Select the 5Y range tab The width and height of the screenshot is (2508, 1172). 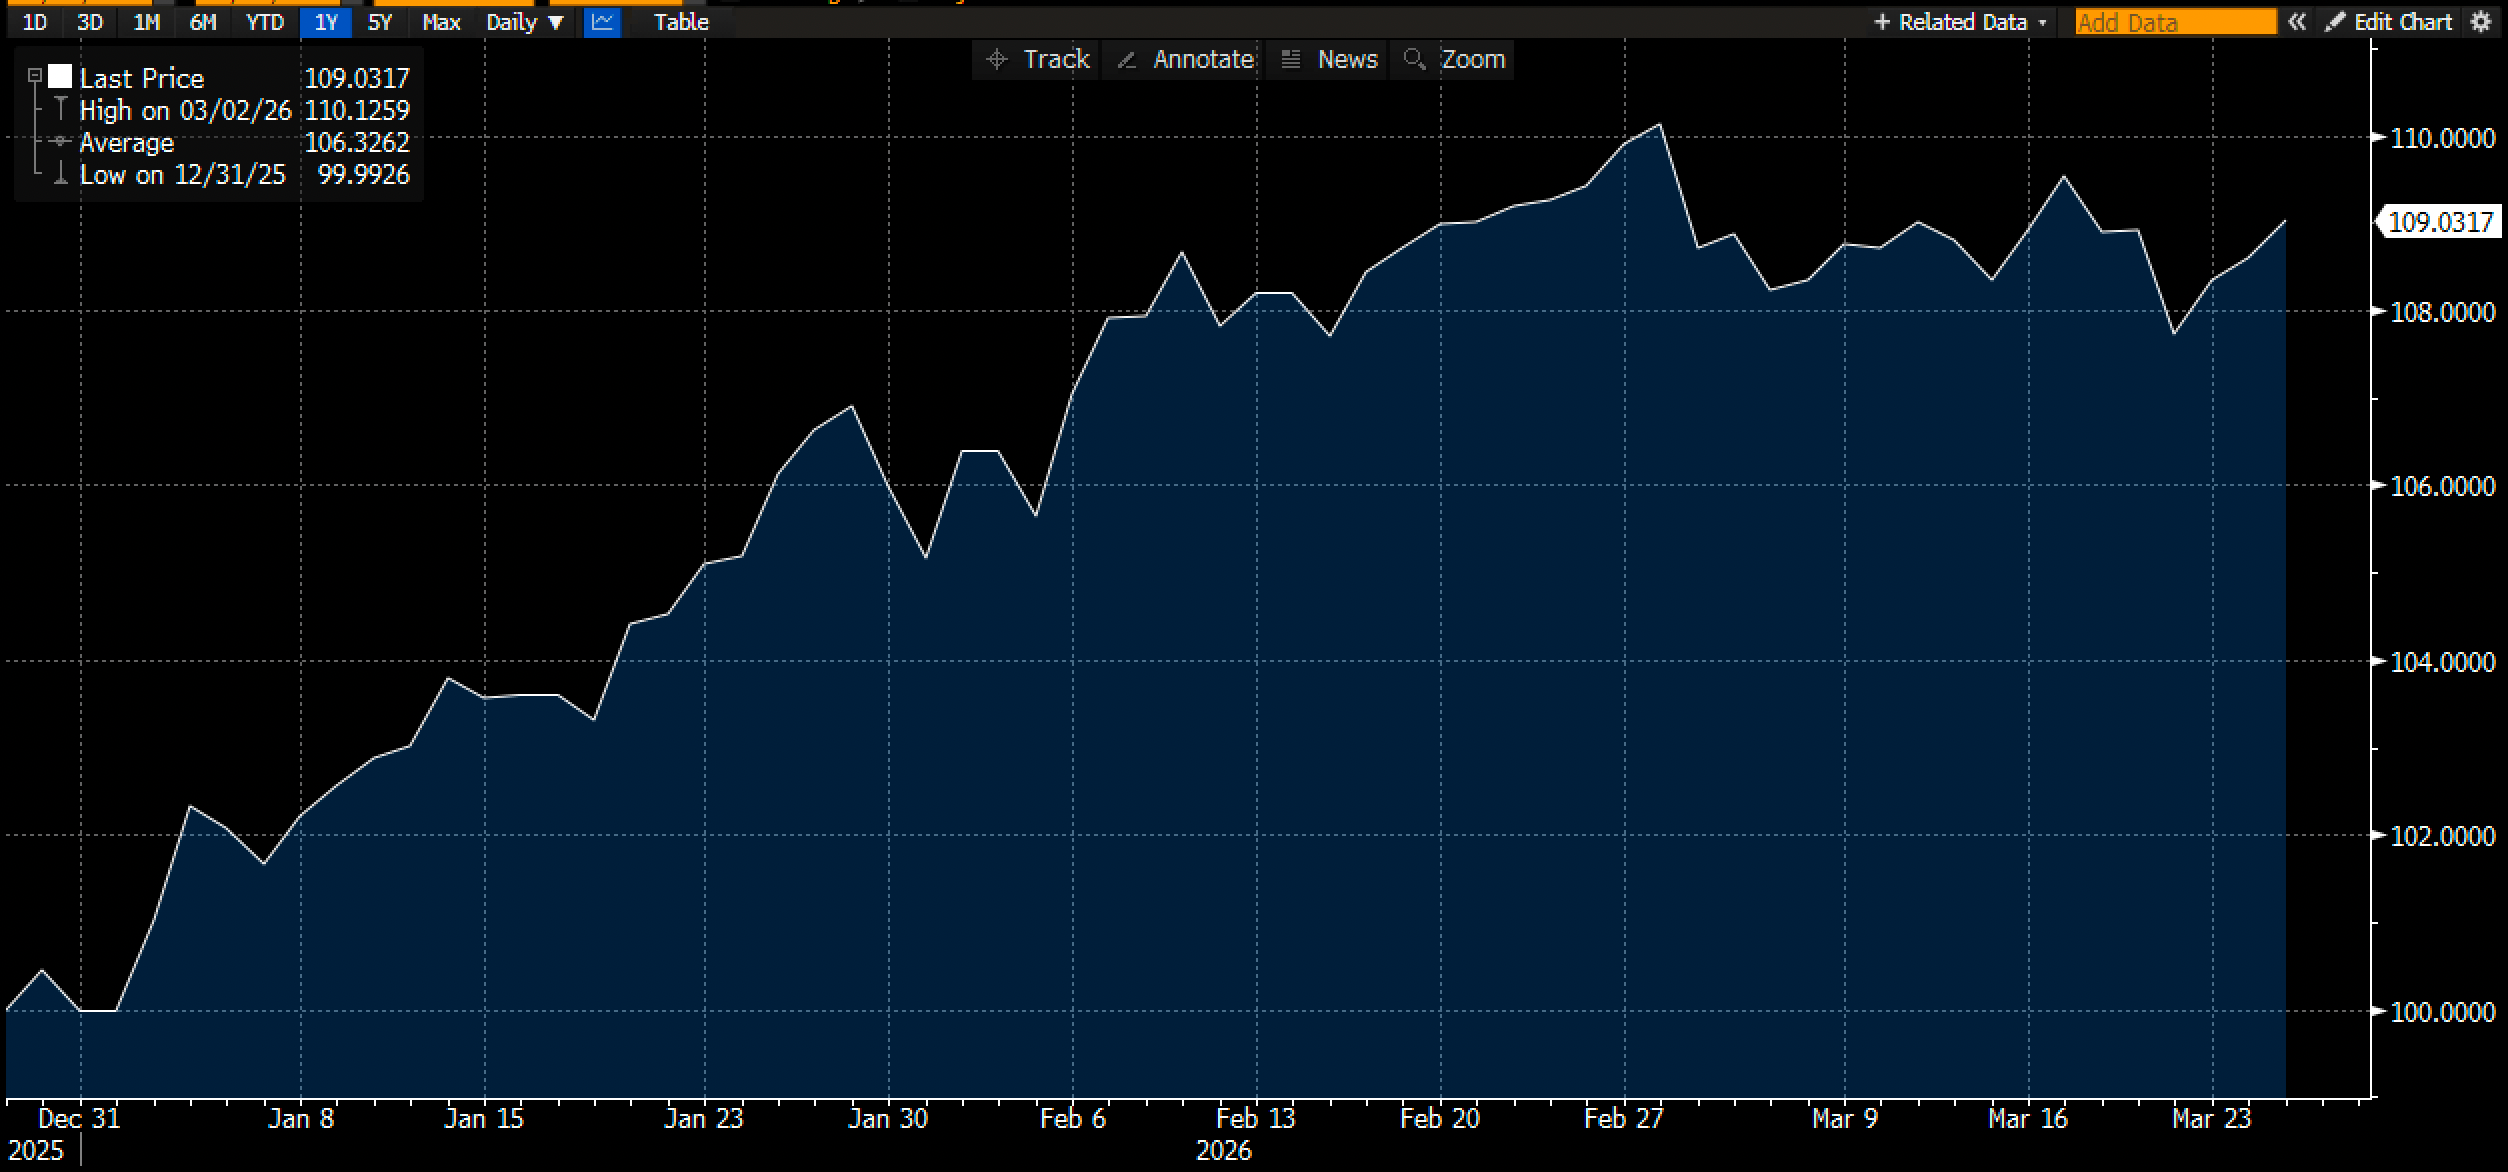tap(380, 22)
